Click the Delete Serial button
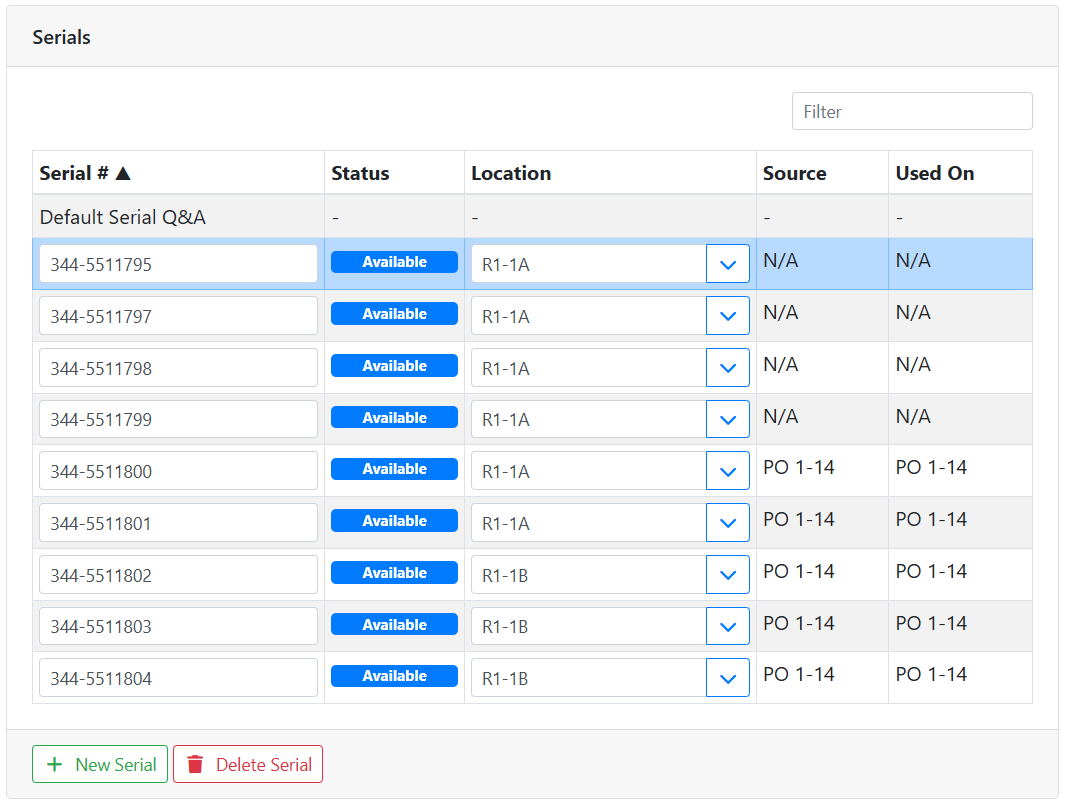This screenshot has height=810, width=1071. click(x=248, y=764)
